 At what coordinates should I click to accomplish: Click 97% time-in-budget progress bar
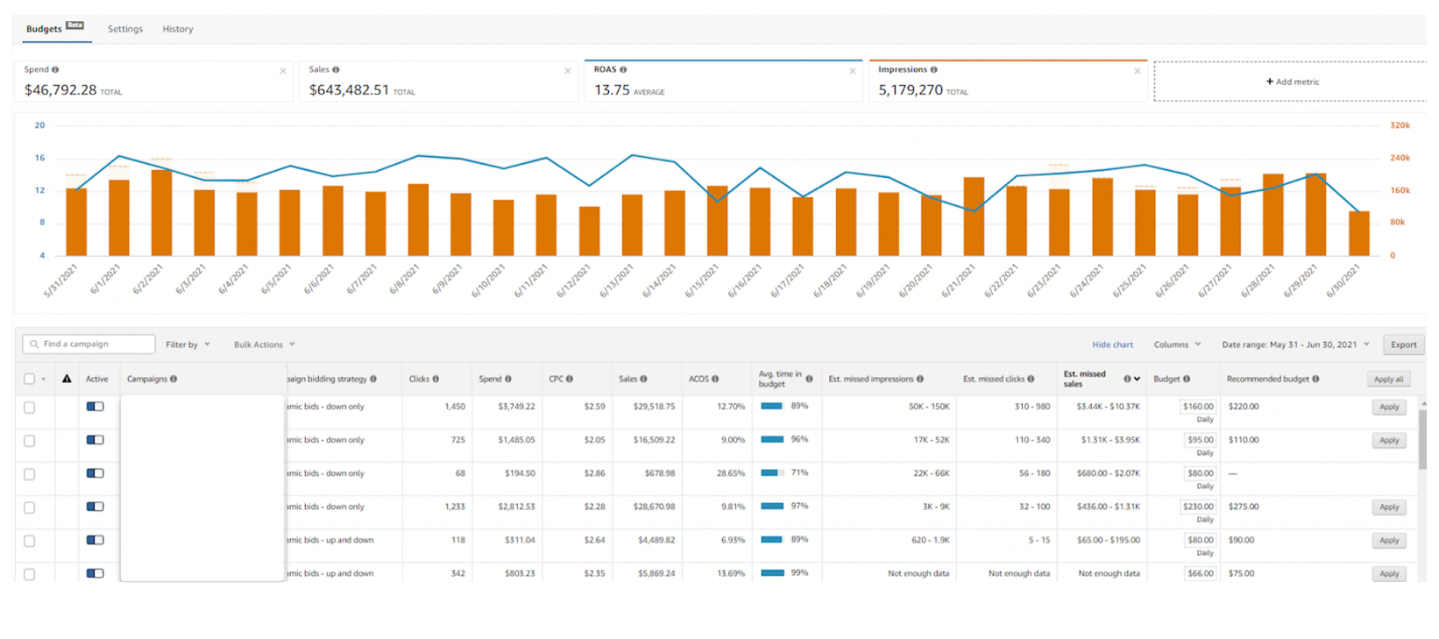tap(773, 506)
